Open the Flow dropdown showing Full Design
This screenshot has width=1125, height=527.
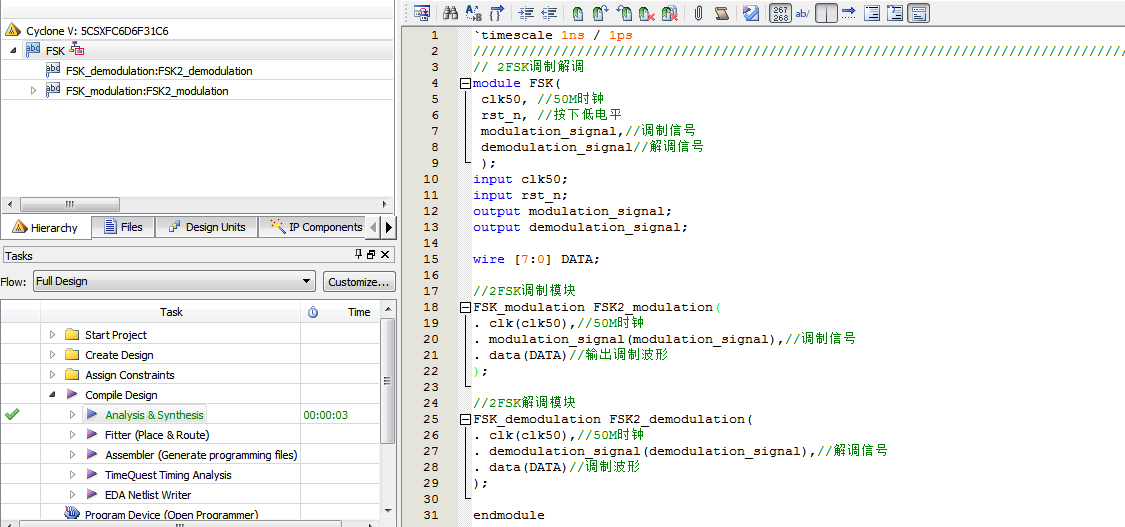175,281
